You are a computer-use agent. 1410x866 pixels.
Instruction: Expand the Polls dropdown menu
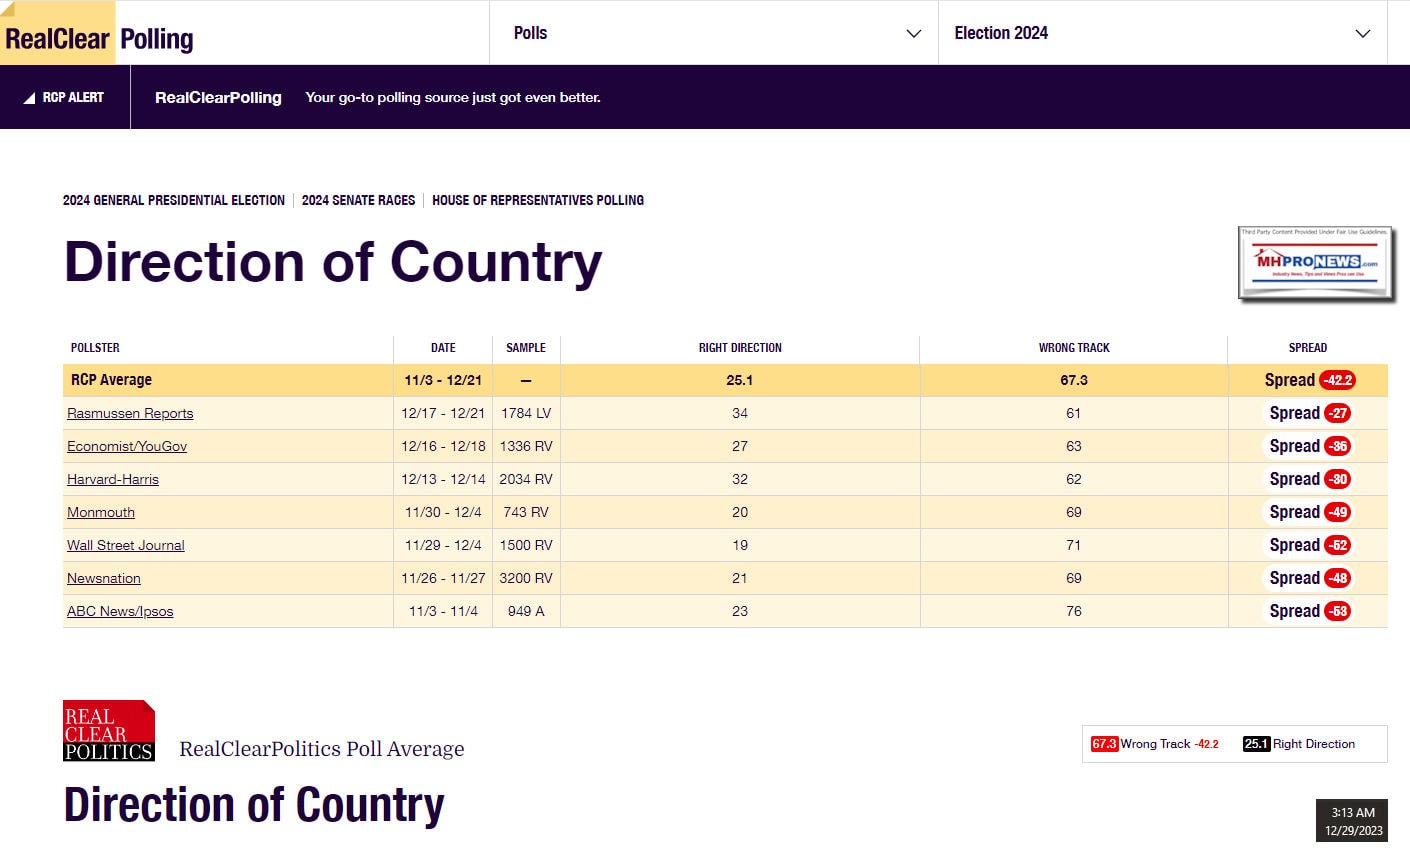click(x=714, y=33)
